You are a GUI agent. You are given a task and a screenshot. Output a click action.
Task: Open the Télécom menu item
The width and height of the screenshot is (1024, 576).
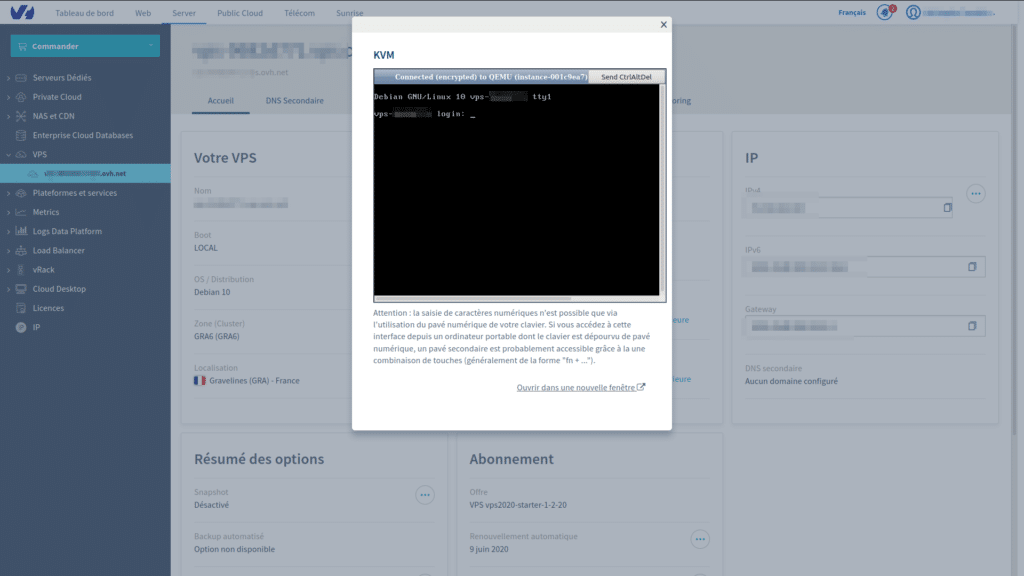pyautogui.click(x=299, y=13)
